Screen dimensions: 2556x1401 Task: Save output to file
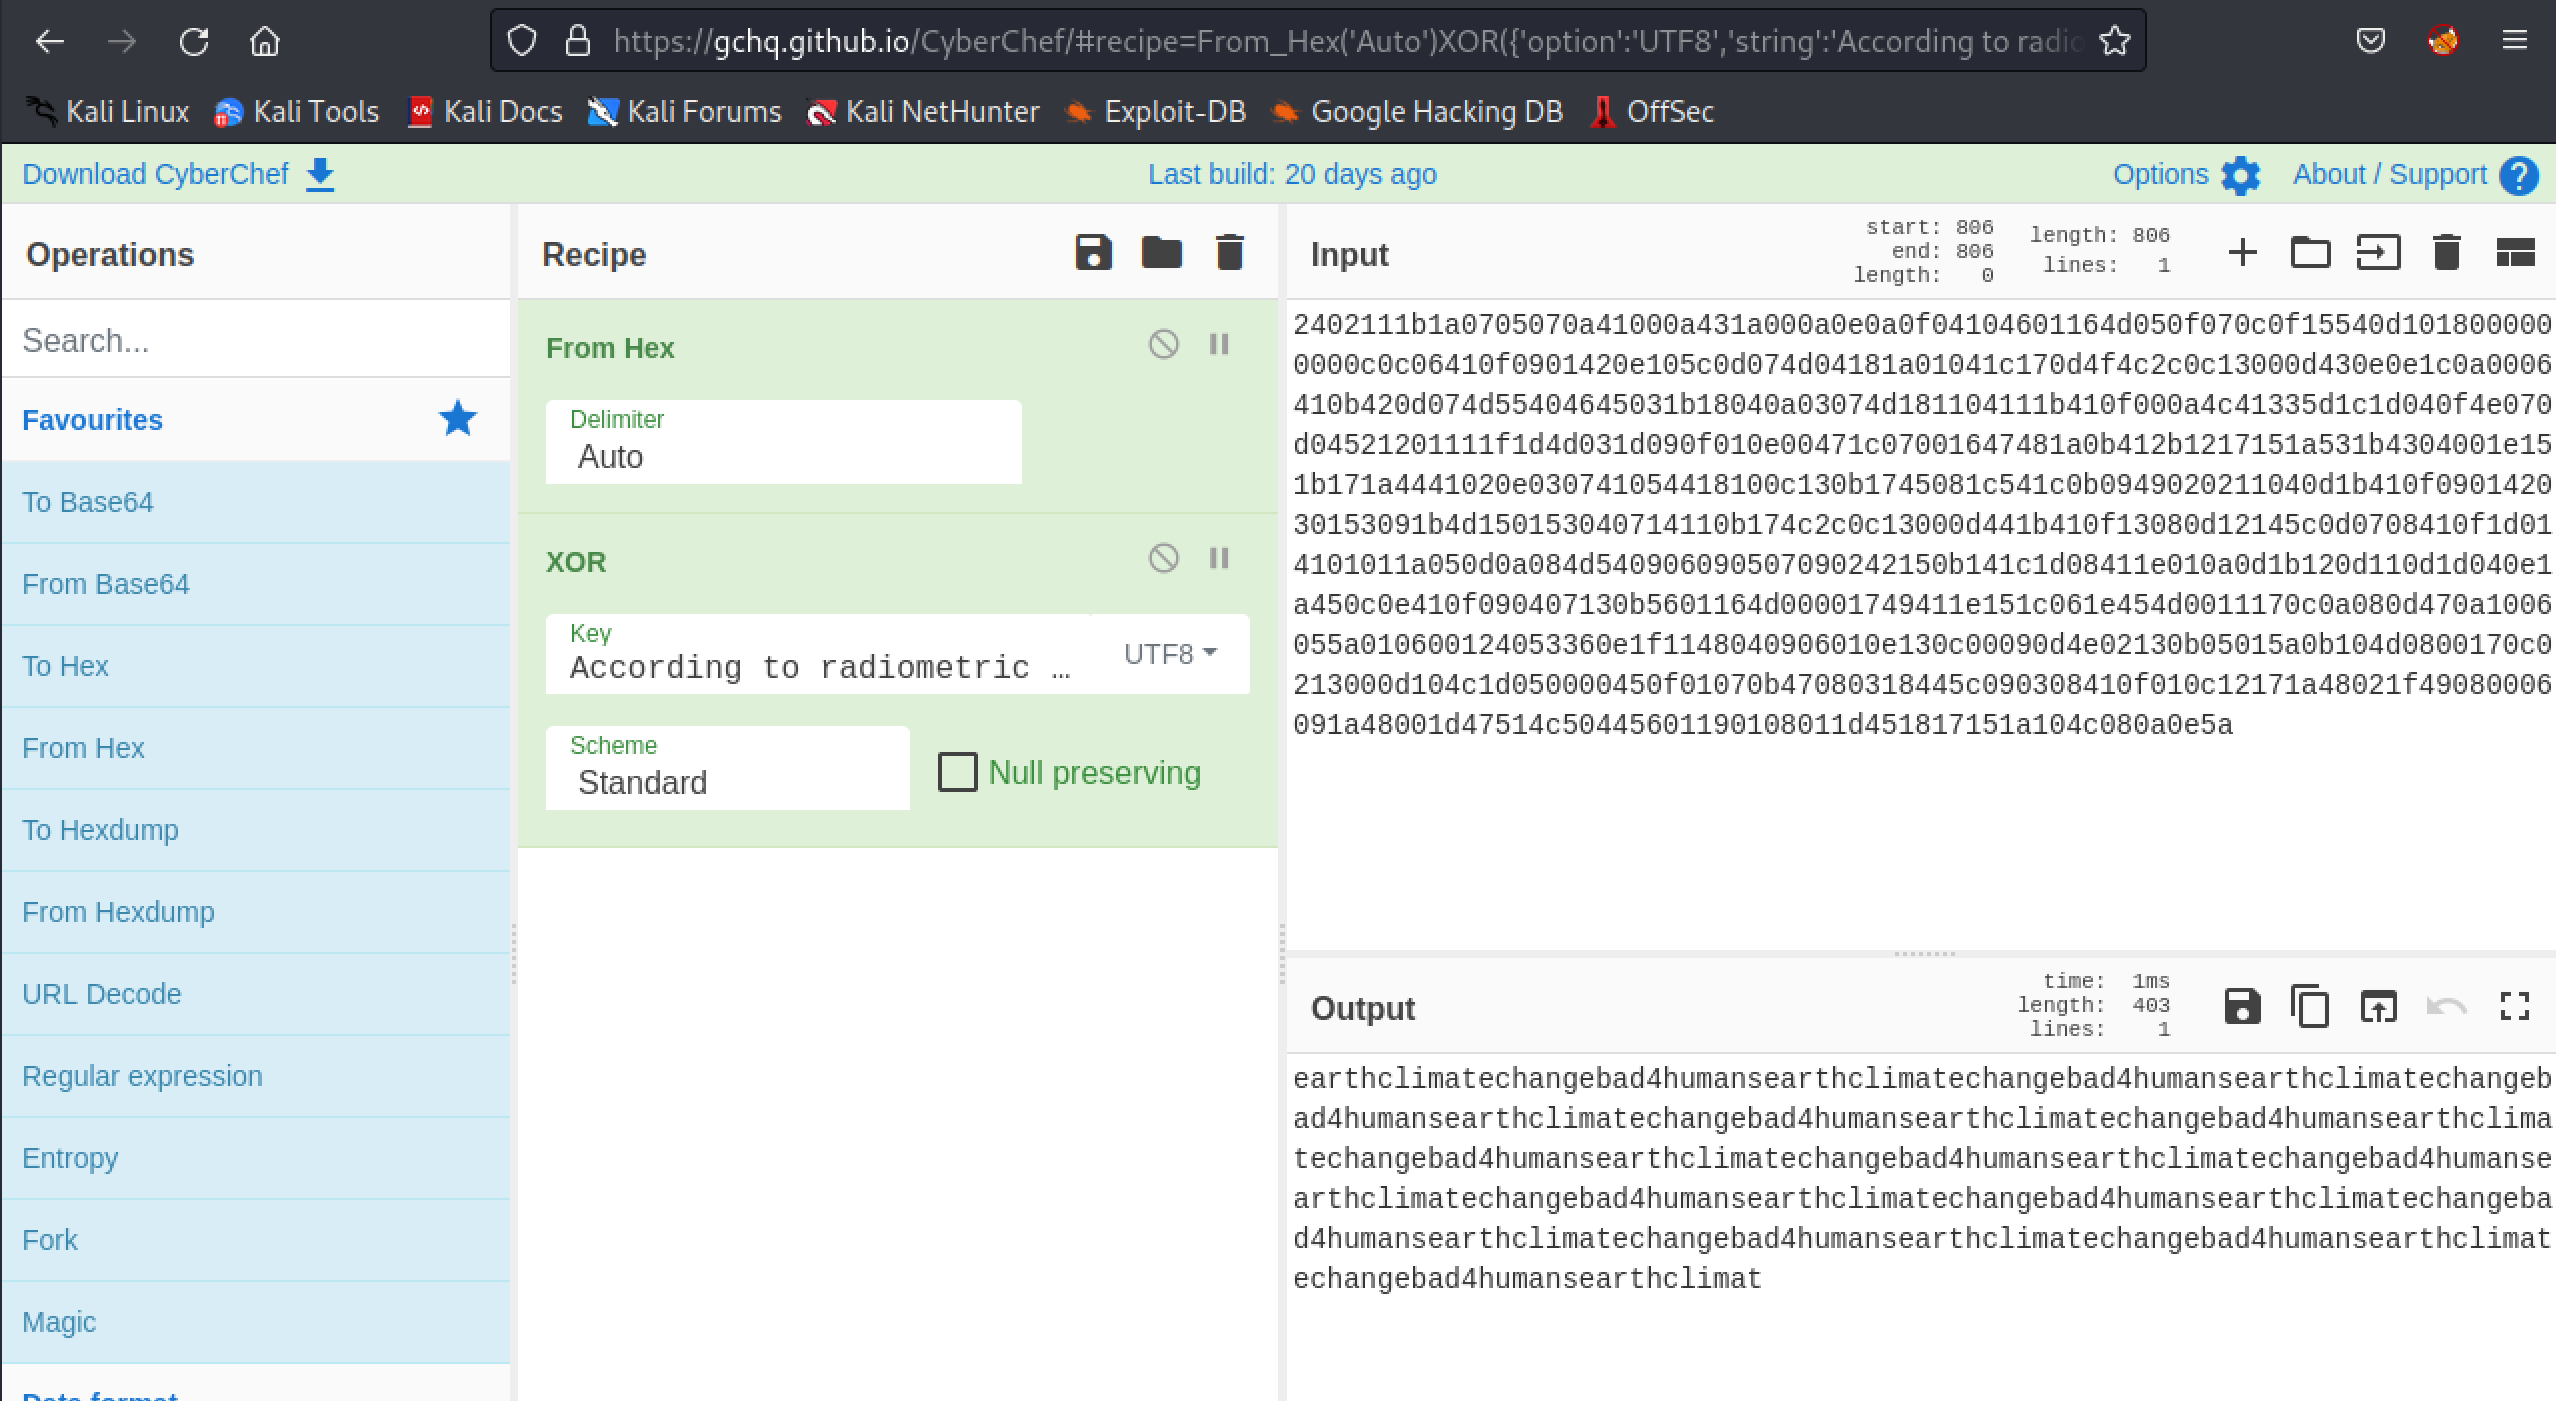pos(2242,1006)
